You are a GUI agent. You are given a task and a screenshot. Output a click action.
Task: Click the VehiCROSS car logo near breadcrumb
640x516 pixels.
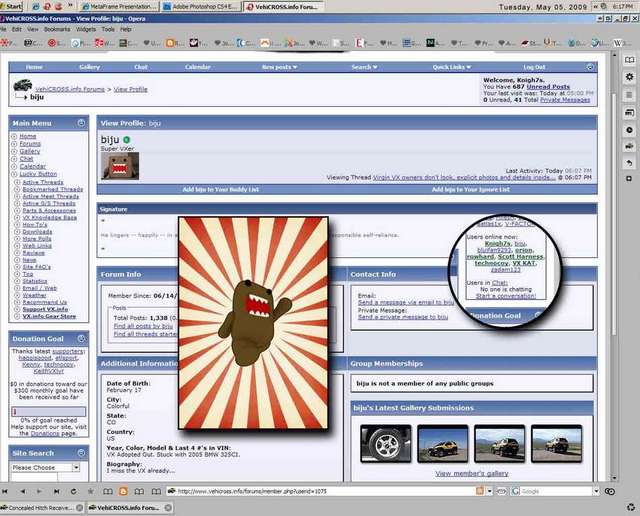[23, 85]
